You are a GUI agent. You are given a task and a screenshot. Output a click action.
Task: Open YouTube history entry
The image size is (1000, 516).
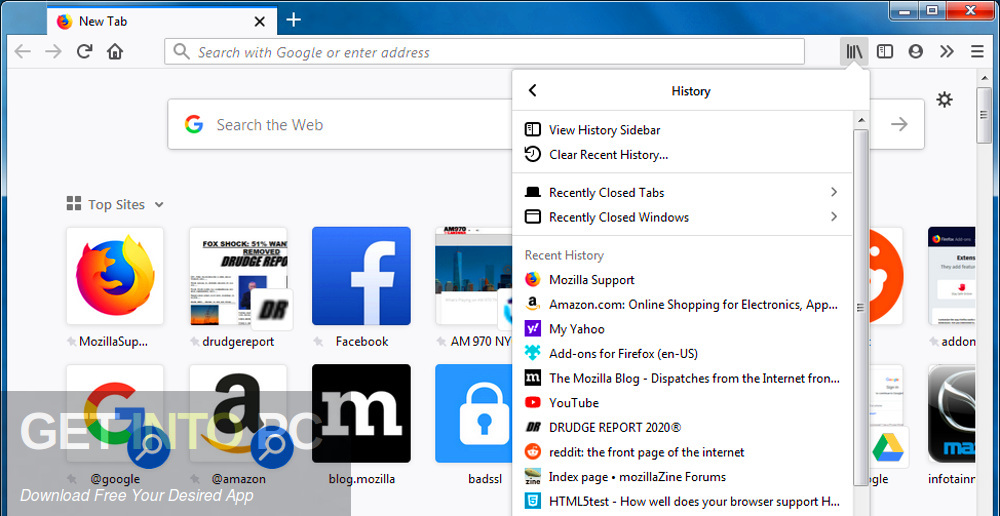point(682,402)
